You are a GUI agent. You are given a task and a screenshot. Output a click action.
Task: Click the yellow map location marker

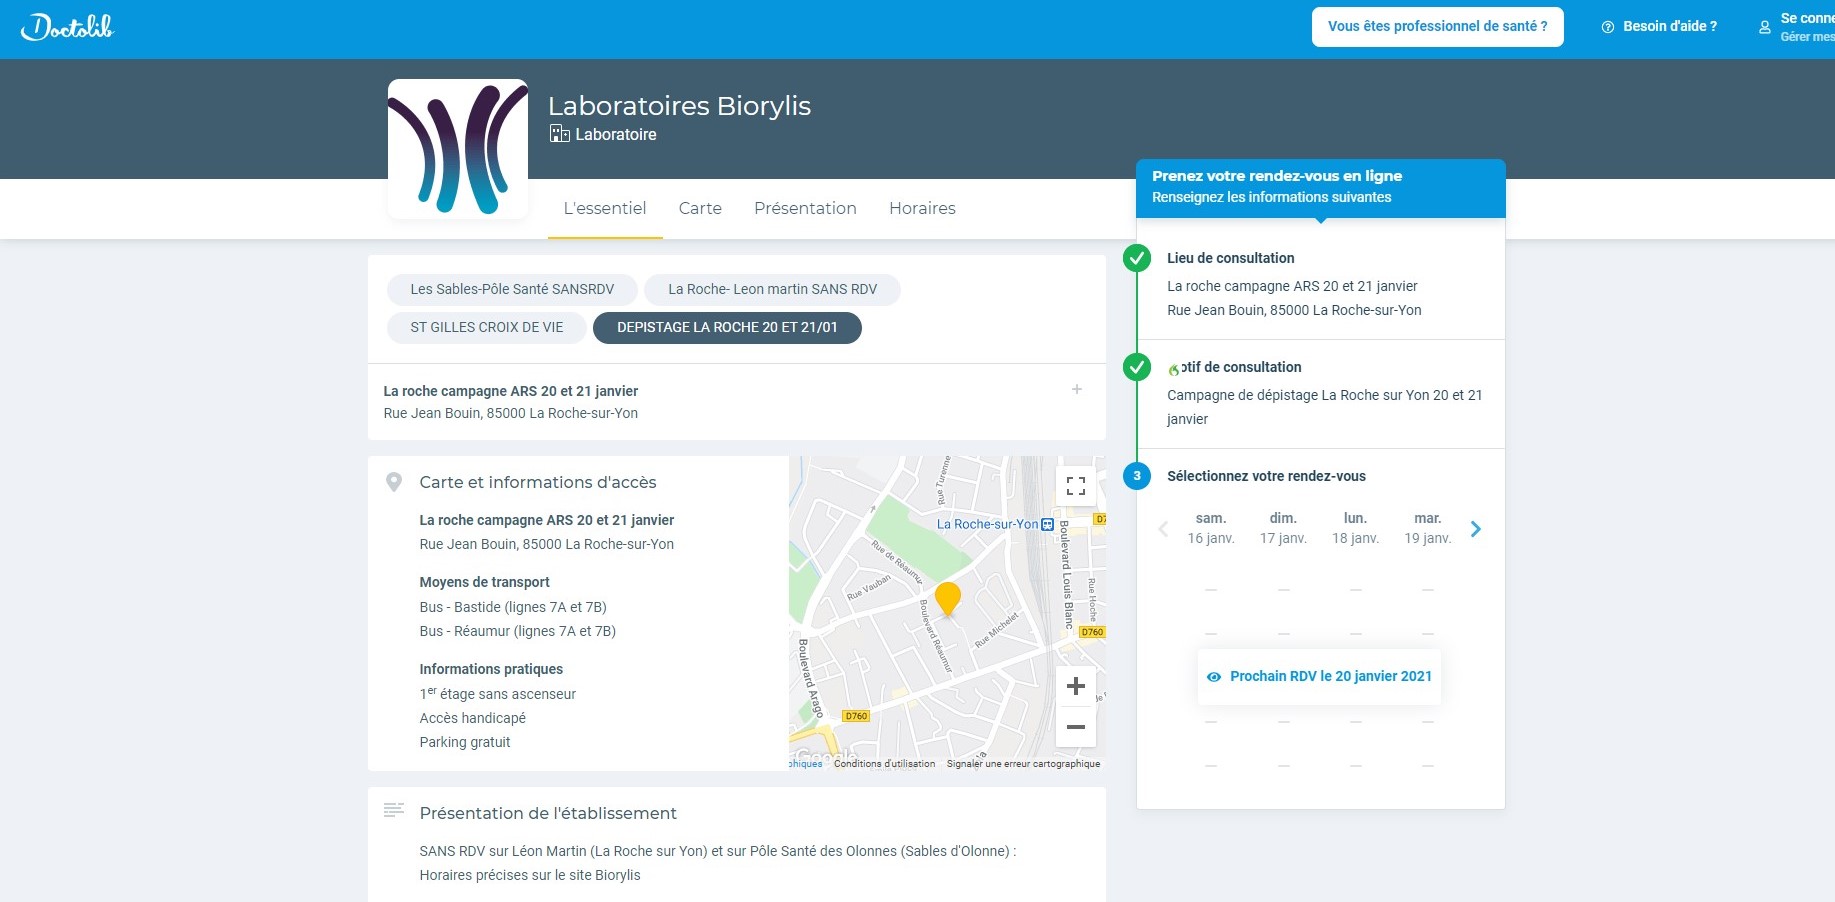(x=947, y=598)
